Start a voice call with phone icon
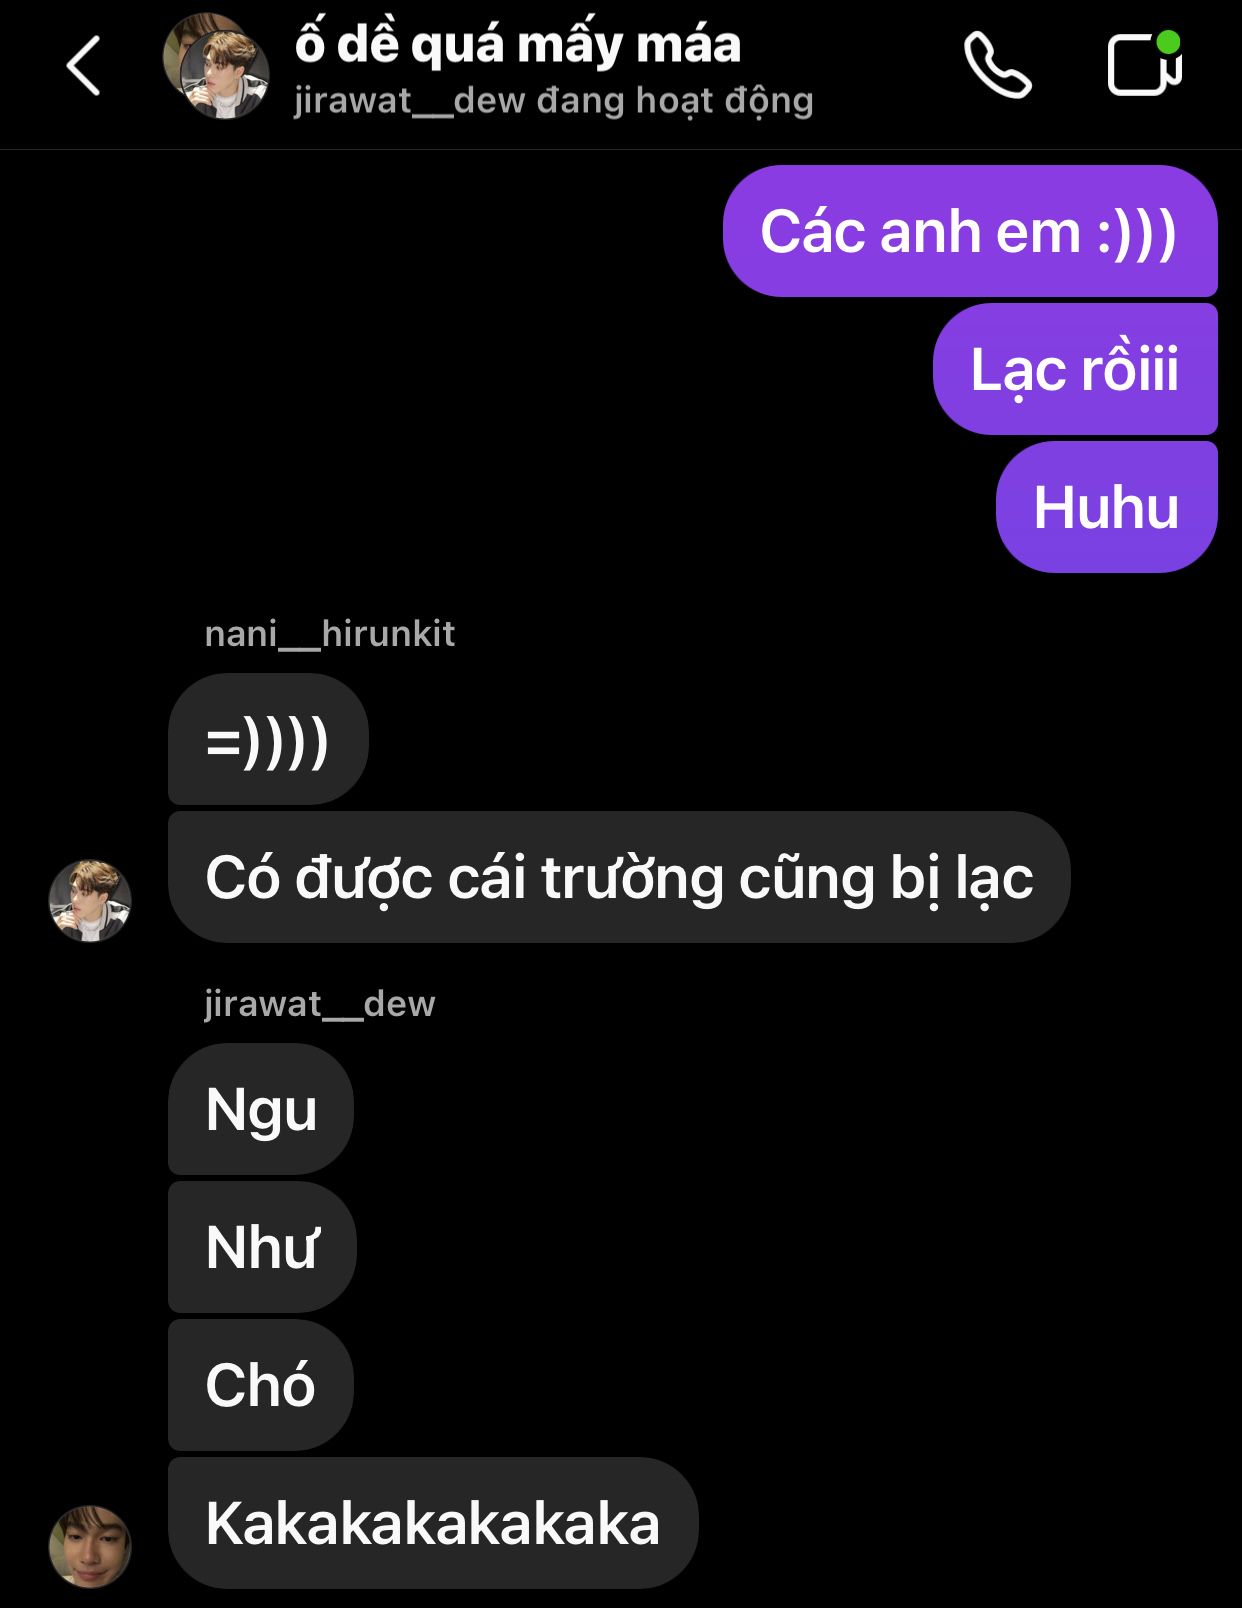The width and height of the screenshot is (1242, 1608). coord(997,66)
